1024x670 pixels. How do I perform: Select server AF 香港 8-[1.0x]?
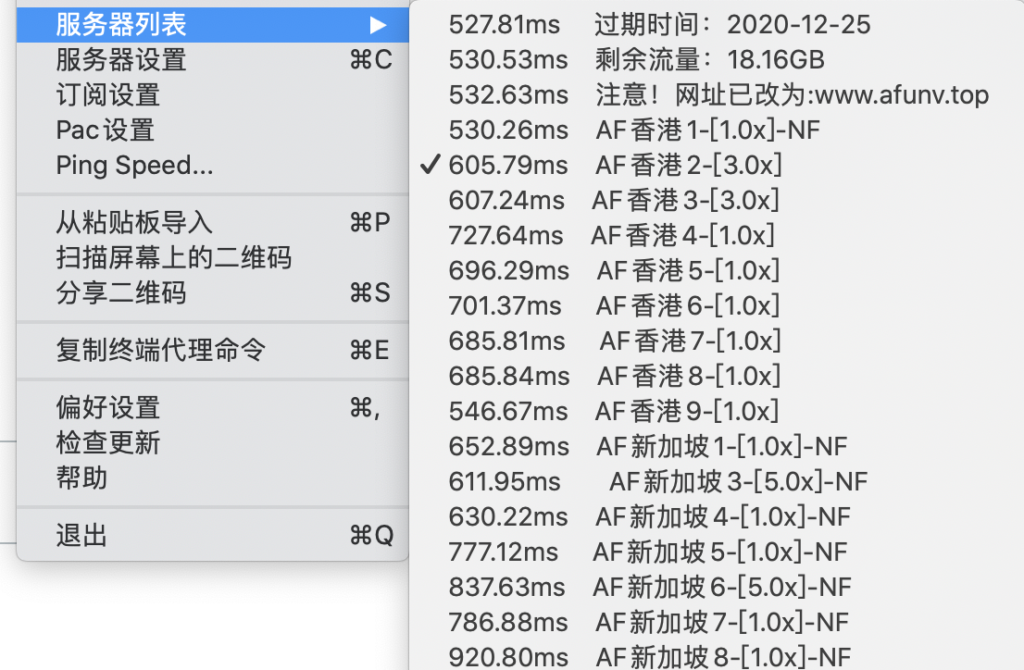coord(716,377)
